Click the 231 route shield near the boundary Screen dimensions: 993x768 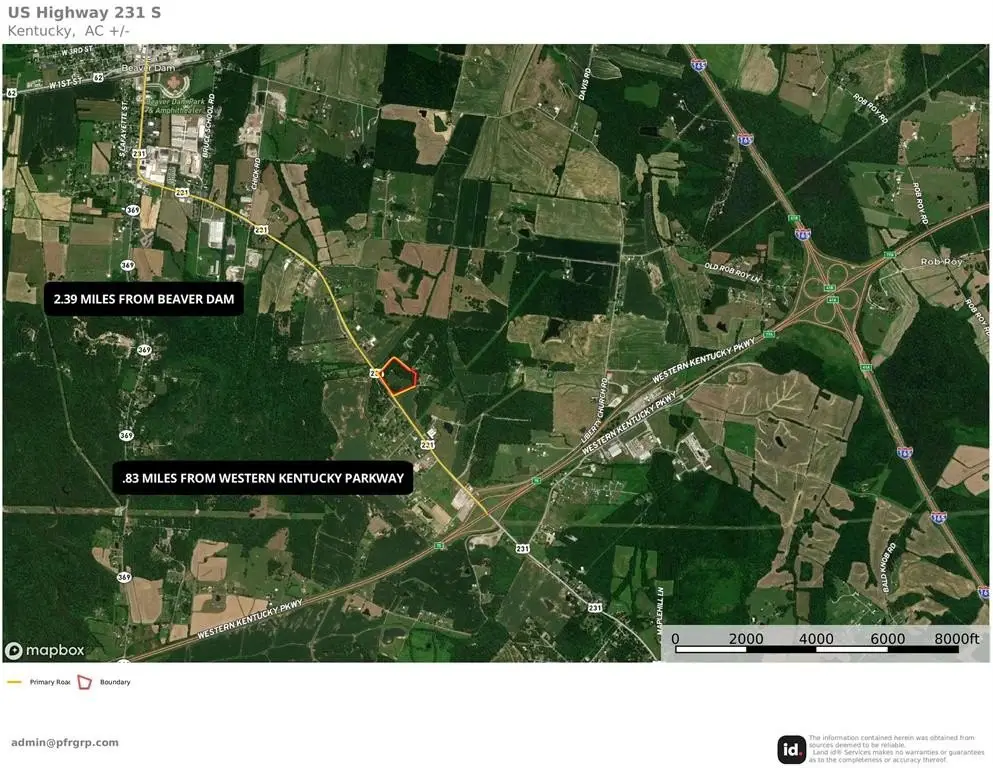[377, 372]
